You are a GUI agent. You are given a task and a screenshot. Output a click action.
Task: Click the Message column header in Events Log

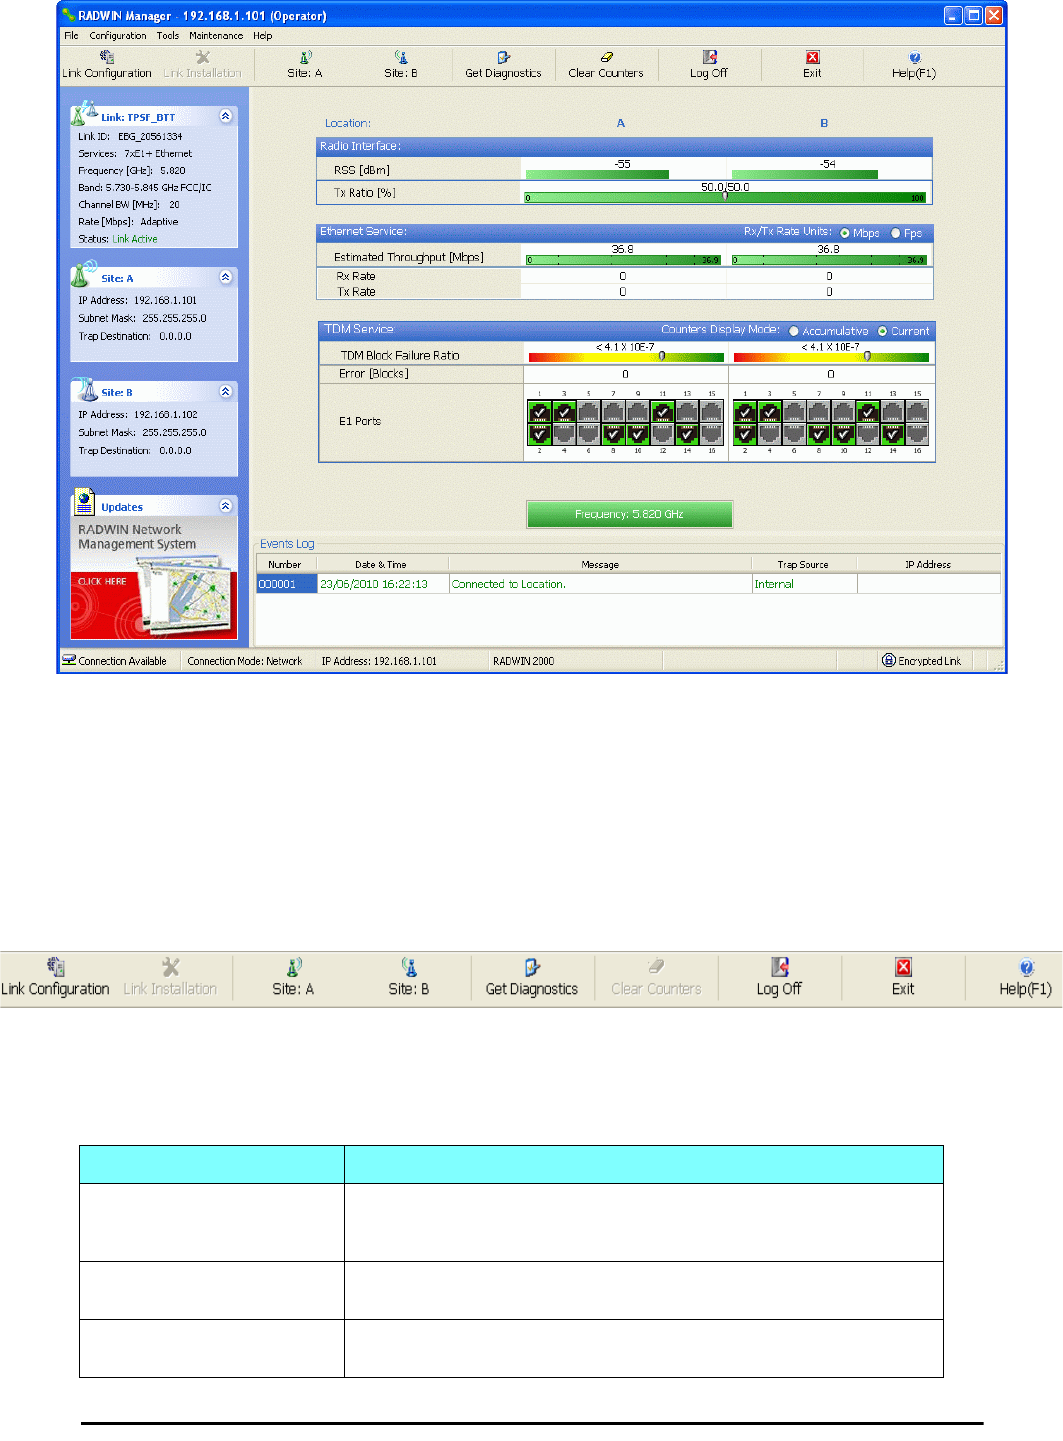tap(600, 564)
